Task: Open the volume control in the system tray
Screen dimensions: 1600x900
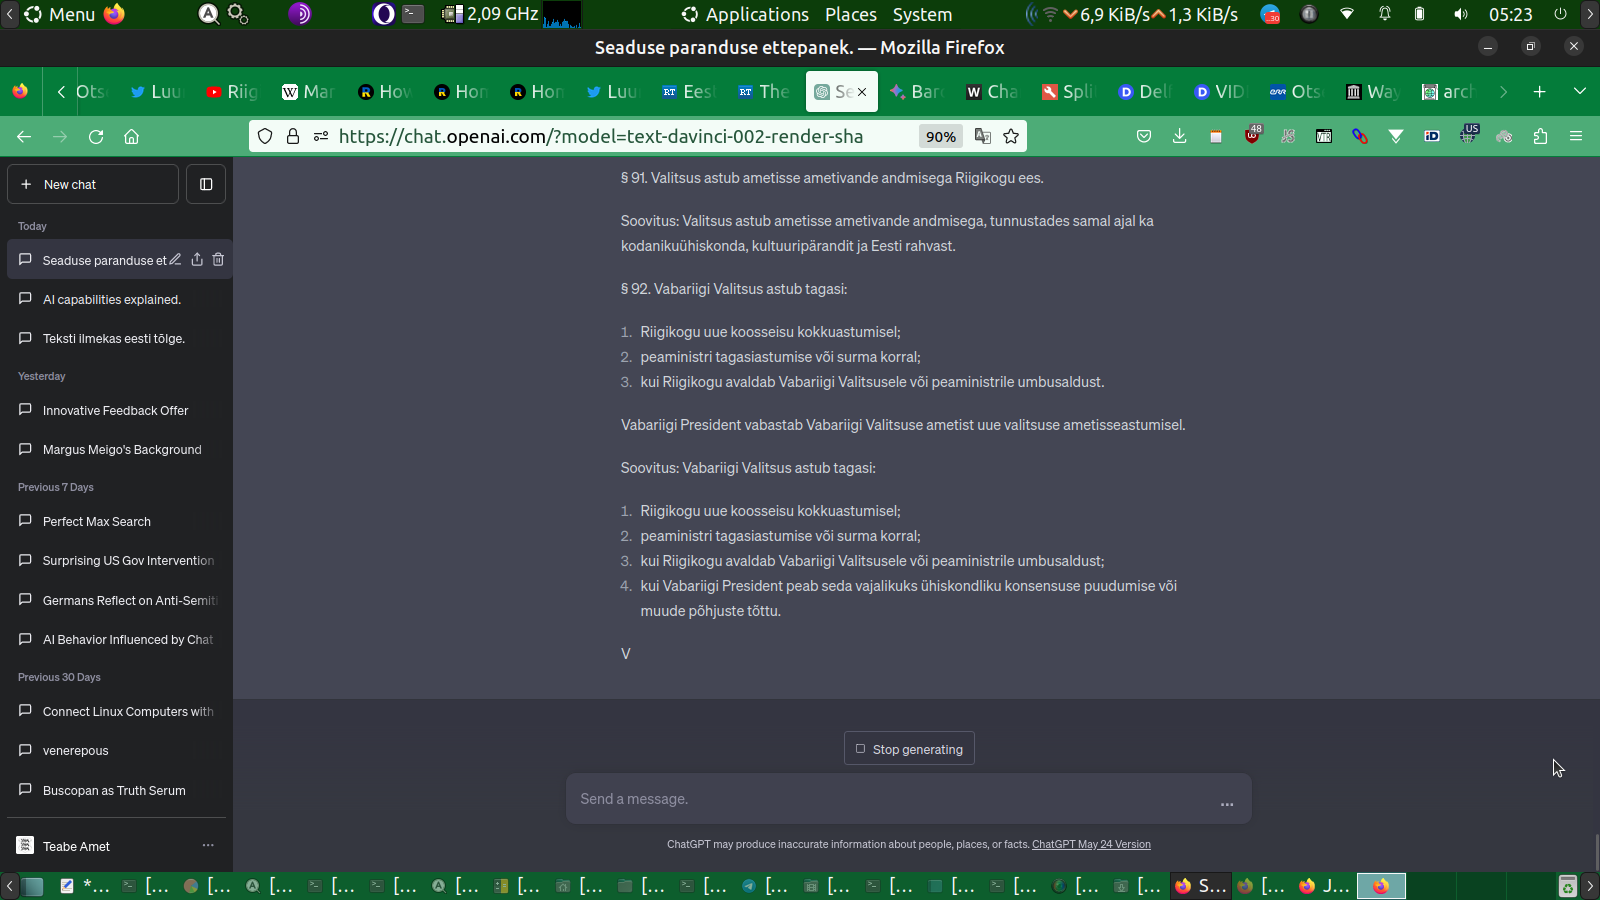Action: pos(1461,14)
